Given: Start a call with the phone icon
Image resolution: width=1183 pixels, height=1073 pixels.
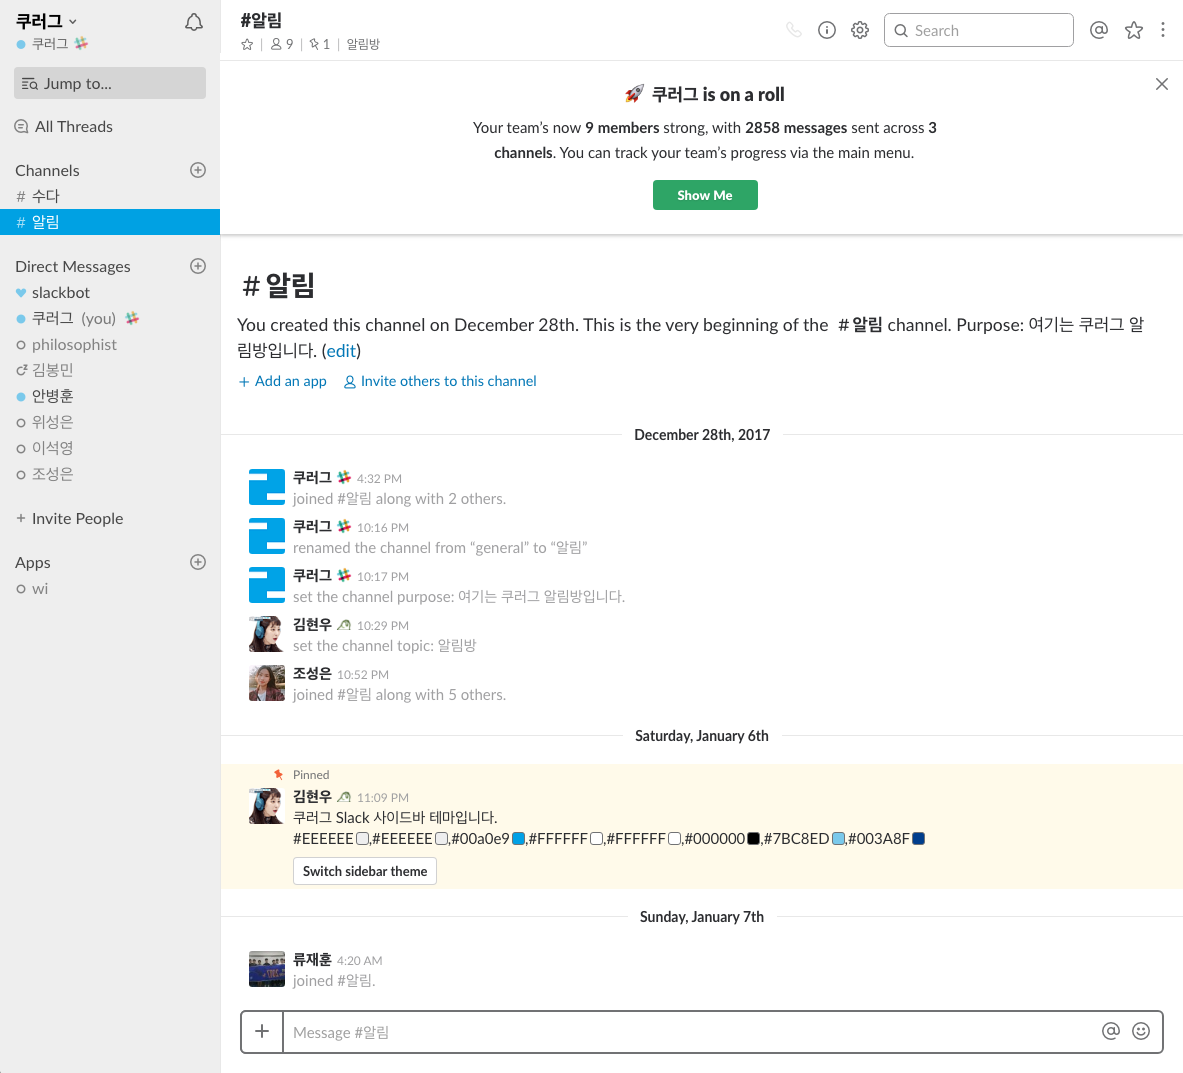Looking at the screenshot, I should point(794,30).
